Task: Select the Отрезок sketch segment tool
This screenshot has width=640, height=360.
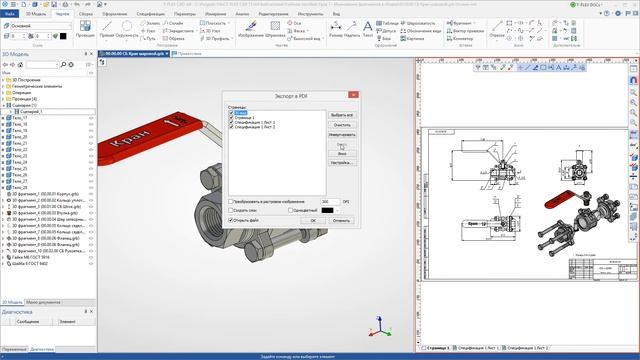Action: pyautogui.click(x=497, y=29)
